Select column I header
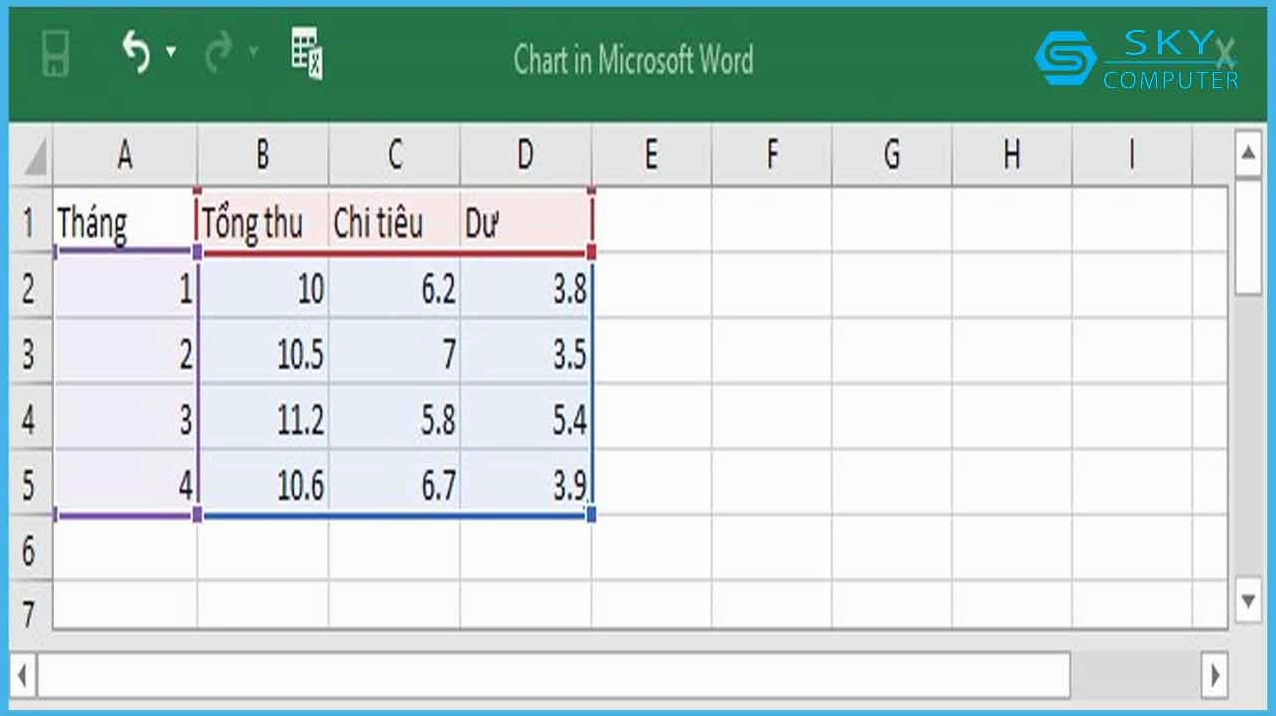Screen dimensions: 1276x716 click(x=1132, y=154)
